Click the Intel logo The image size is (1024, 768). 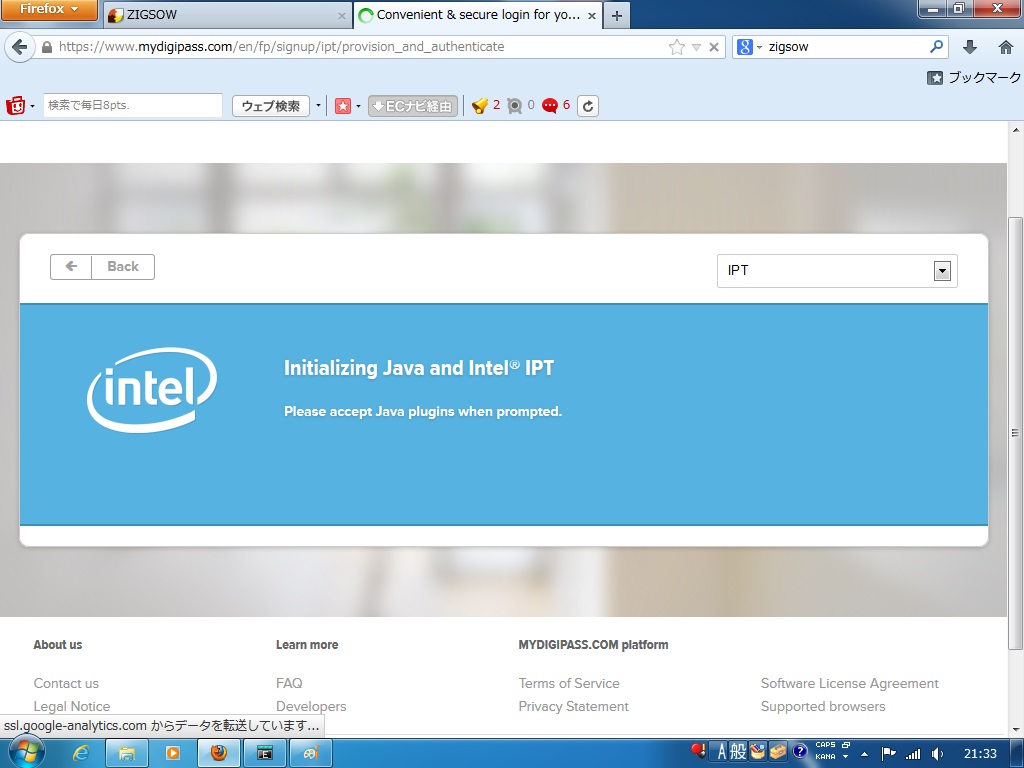coord(152,390)
